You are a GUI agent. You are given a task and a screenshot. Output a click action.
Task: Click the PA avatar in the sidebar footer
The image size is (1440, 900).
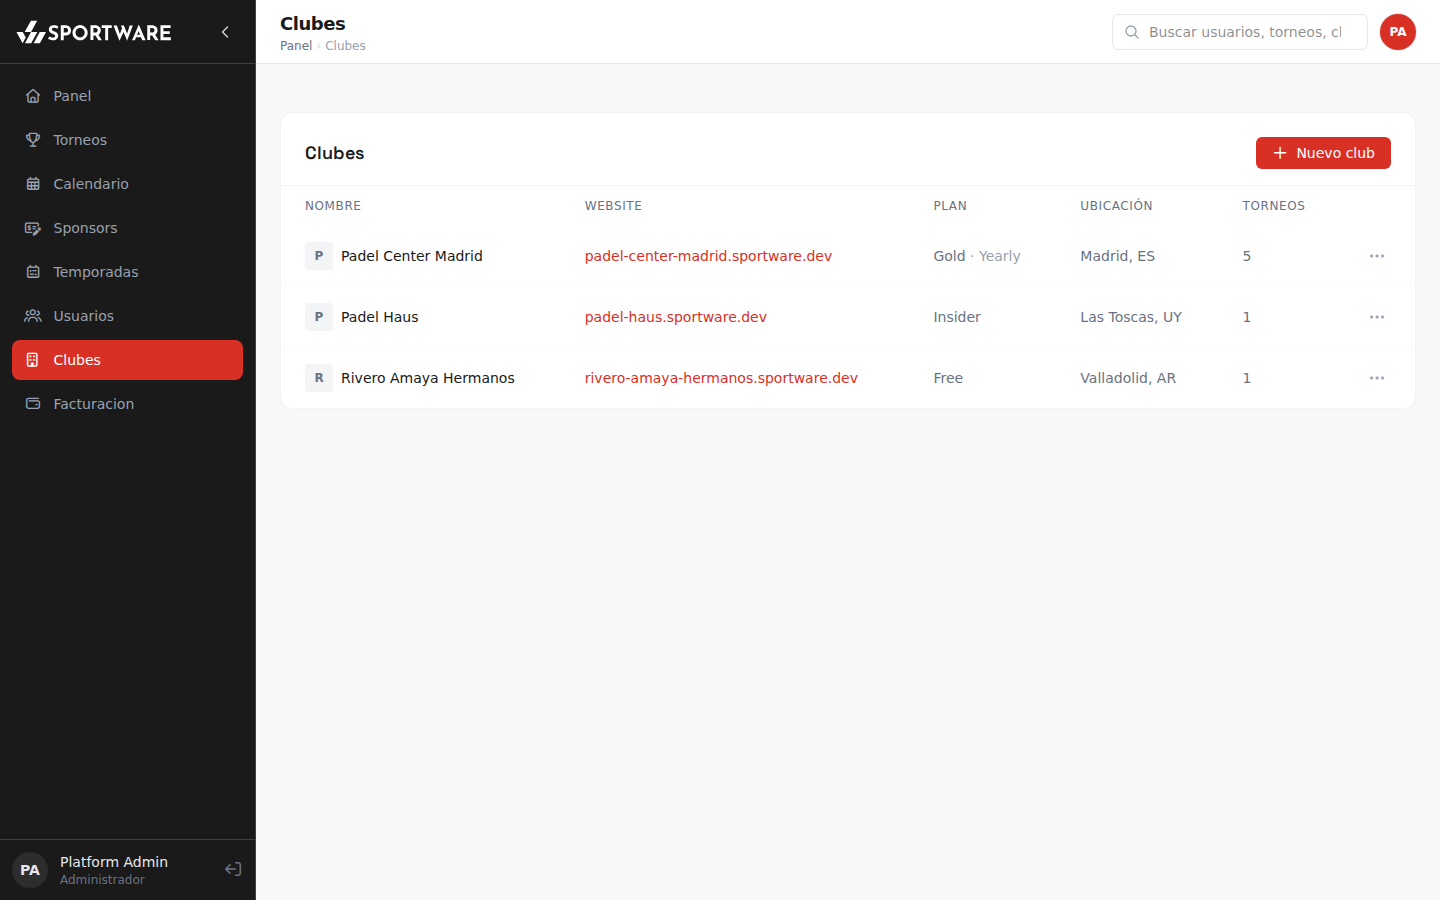pos(30,870)
